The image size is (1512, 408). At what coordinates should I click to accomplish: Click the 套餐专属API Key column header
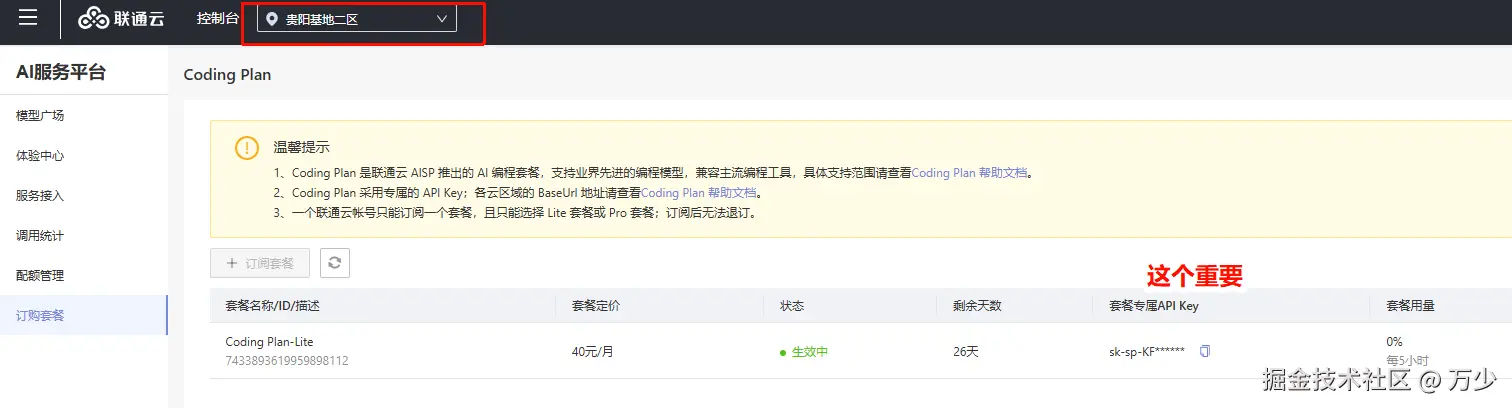pyautogui.click(x=1154, y=305)
